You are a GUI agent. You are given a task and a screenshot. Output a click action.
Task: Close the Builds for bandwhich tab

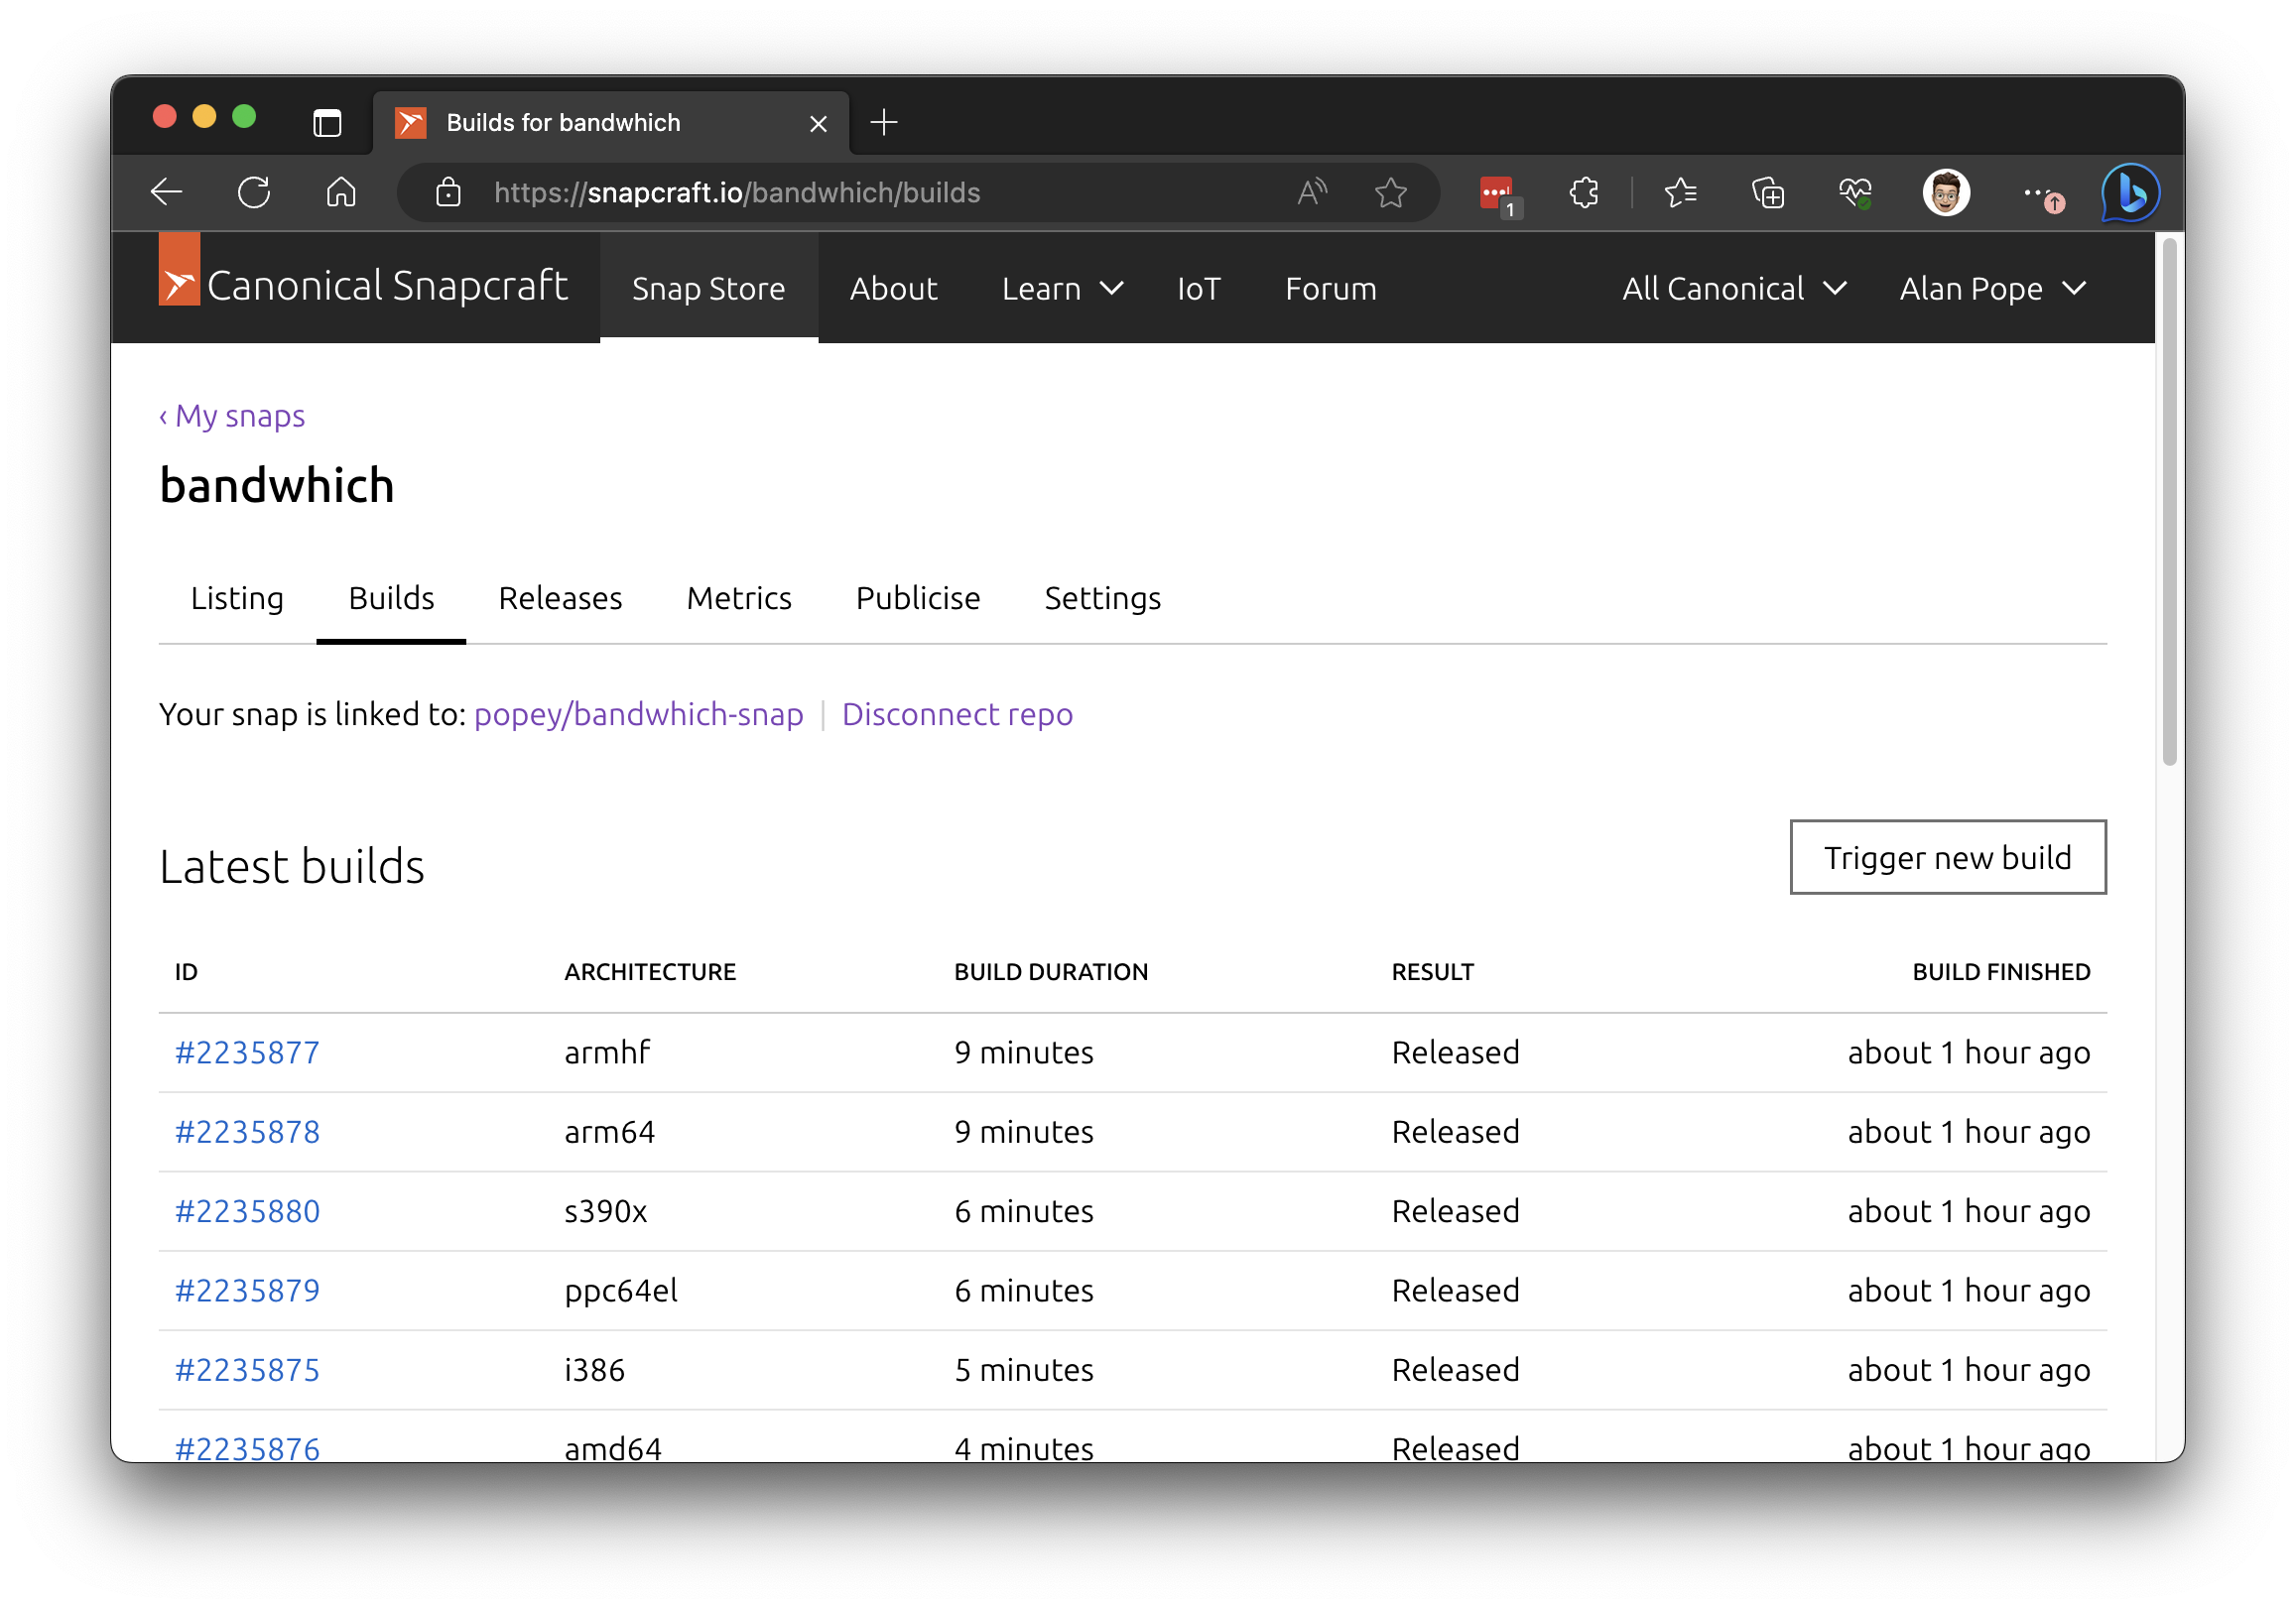point(818,124)
